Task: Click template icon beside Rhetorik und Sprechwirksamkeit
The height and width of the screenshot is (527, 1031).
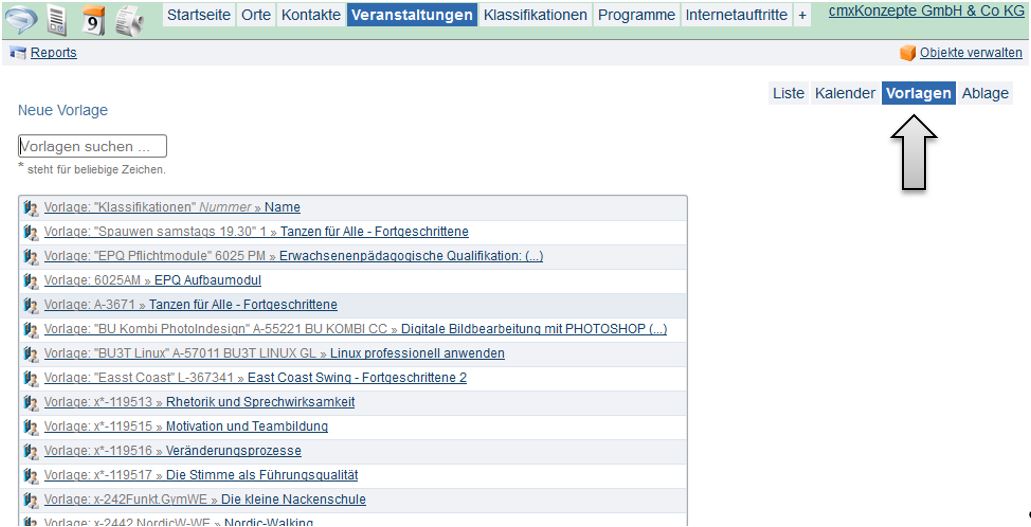Action: 30,403
